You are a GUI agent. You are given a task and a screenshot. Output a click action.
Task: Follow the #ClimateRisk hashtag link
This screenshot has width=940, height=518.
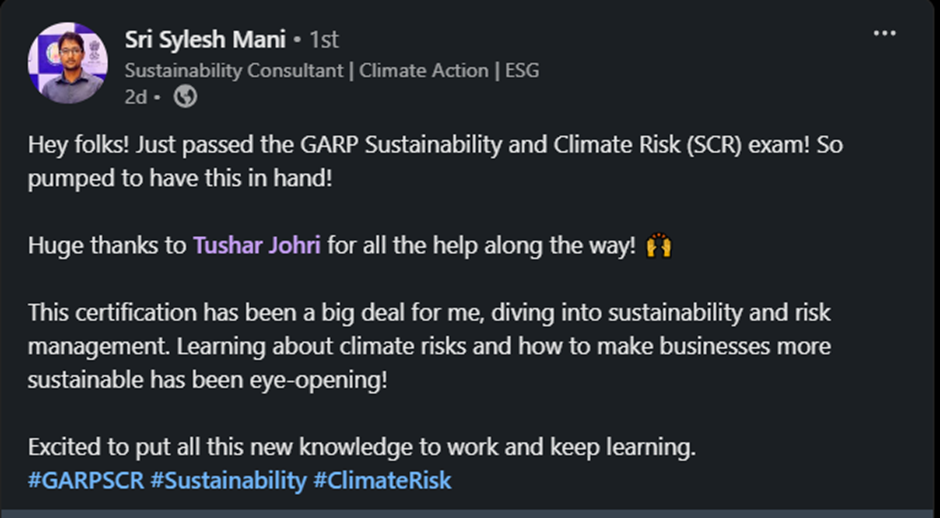tap(382, 480)
